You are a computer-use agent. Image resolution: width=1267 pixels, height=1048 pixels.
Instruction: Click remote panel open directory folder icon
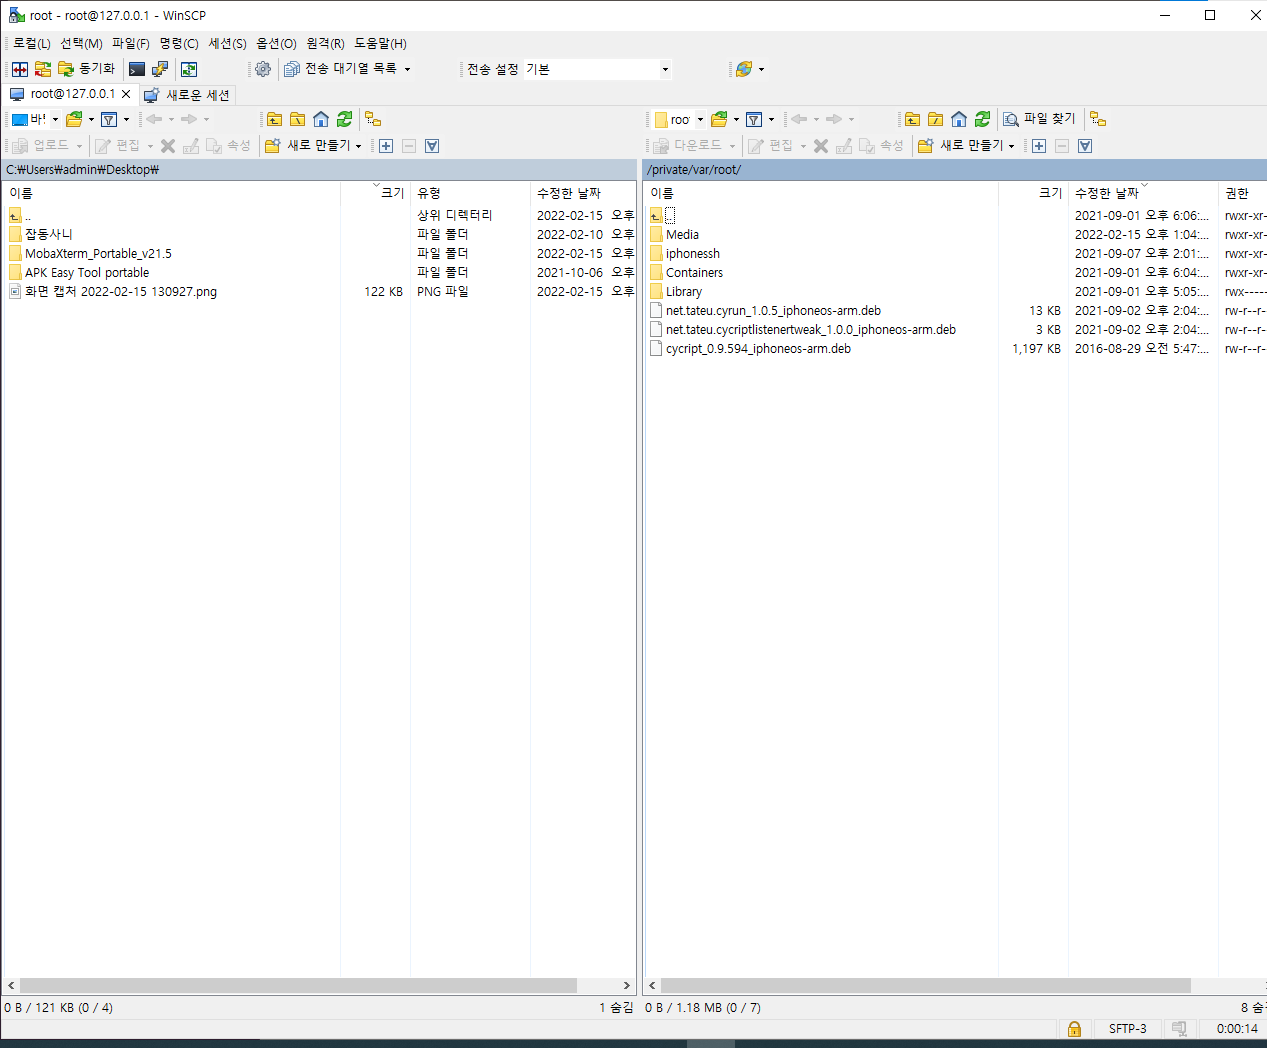pyautogui.click(x=719, y=119)
